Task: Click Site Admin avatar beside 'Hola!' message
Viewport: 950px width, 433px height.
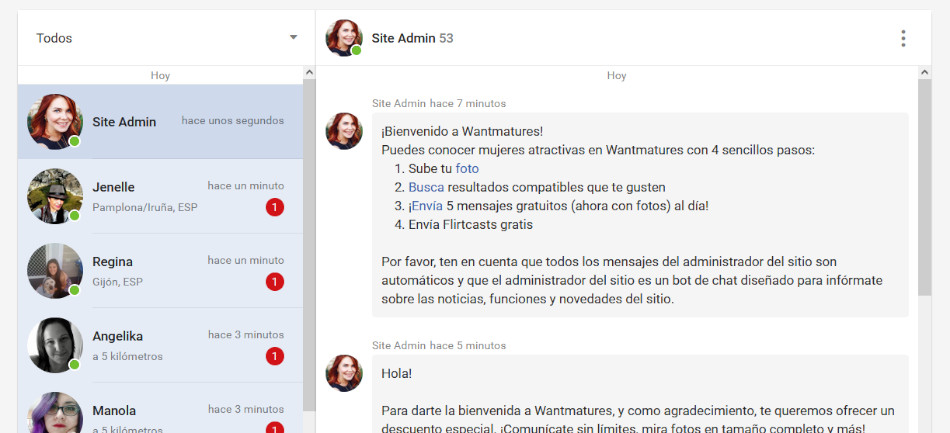Action: click(344, 373)
